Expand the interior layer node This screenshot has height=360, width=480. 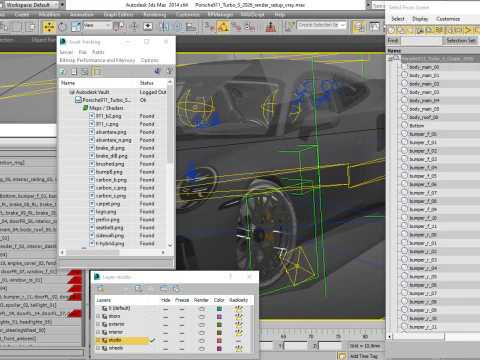(x=98, y=332)
